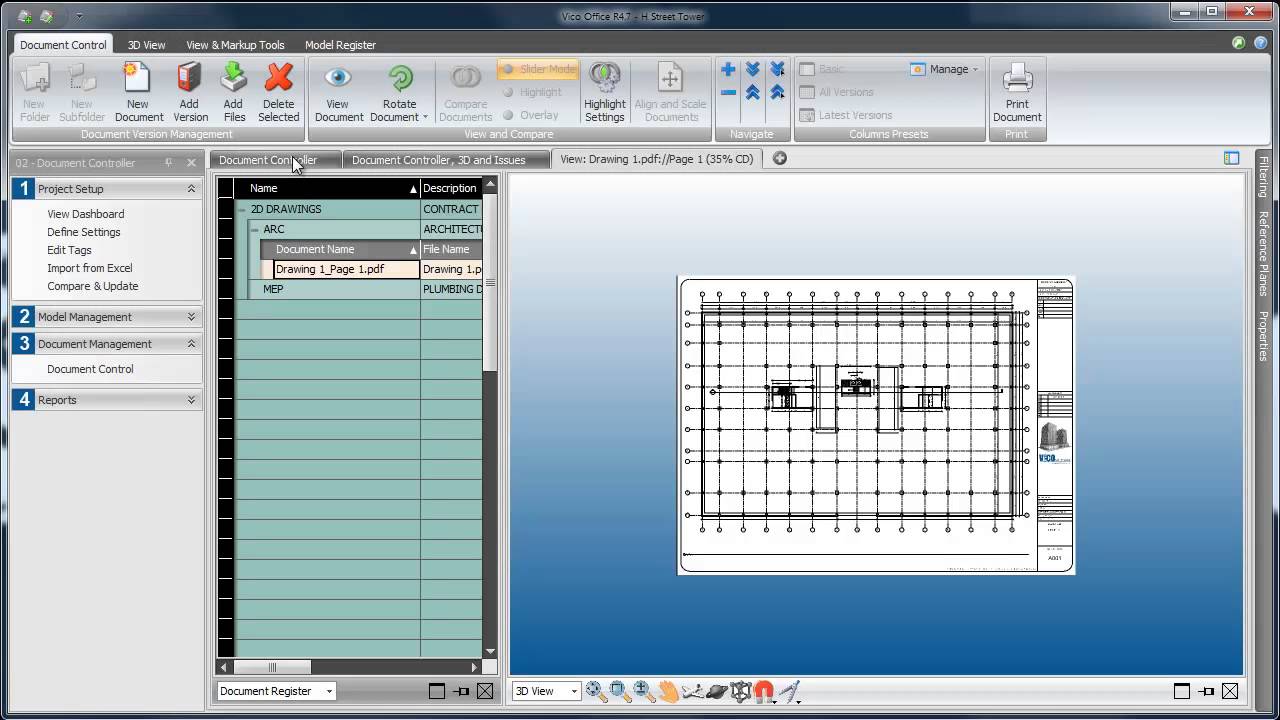Open the View Dashboard link
The width and height of the screenshot is (1280, 720).
(x=86, y=214)
